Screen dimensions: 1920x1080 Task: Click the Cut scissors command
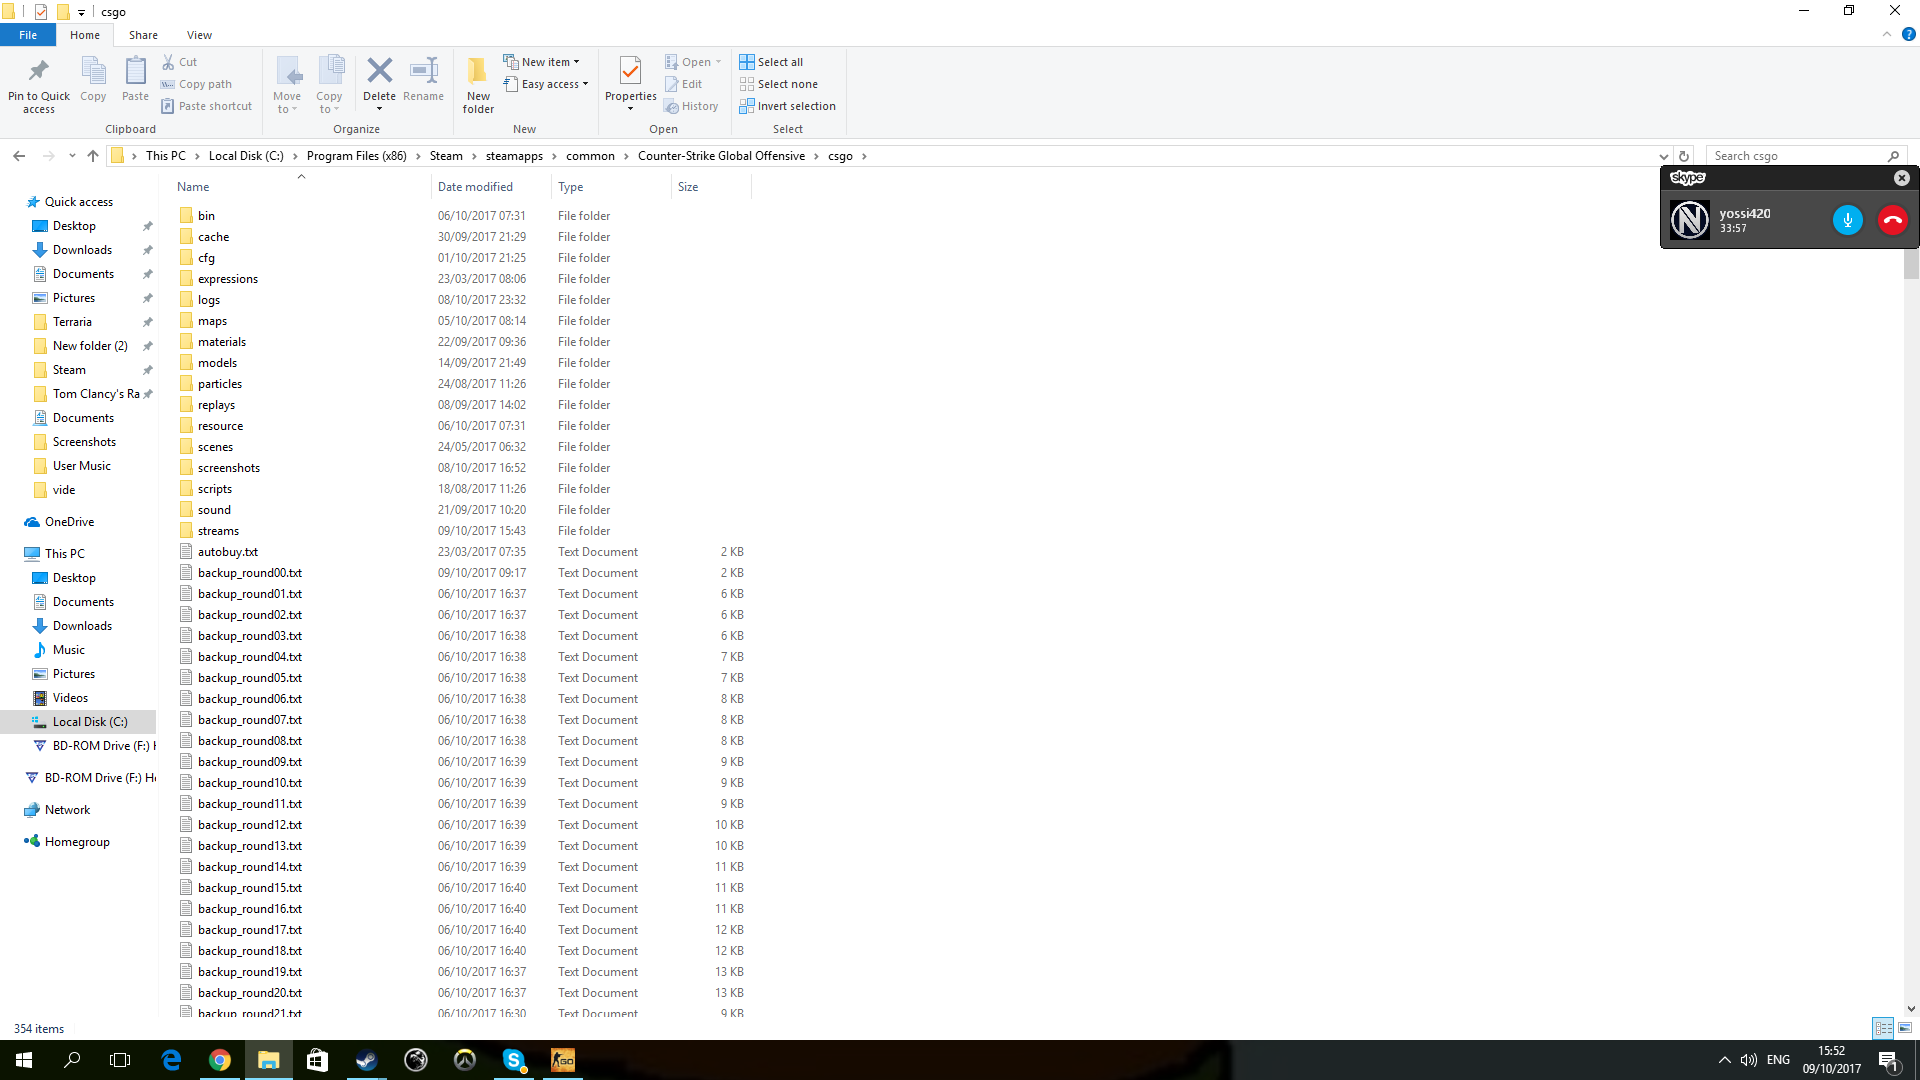click(180, 62)
